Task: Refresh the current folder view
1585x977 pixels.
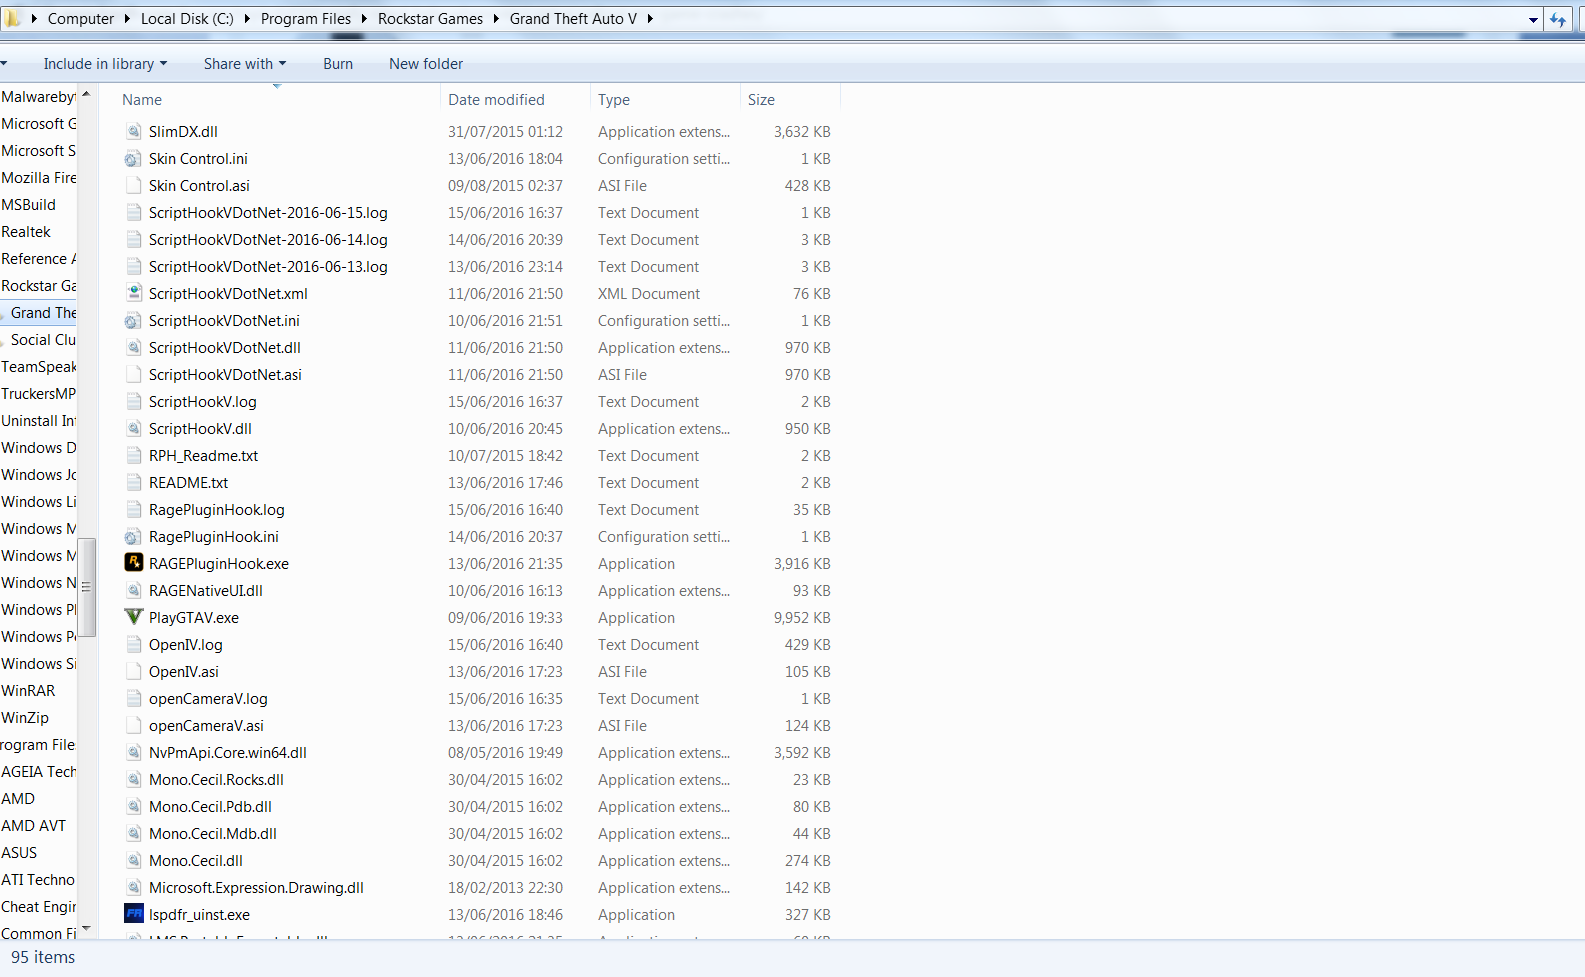Action: tap(1558, 19)
